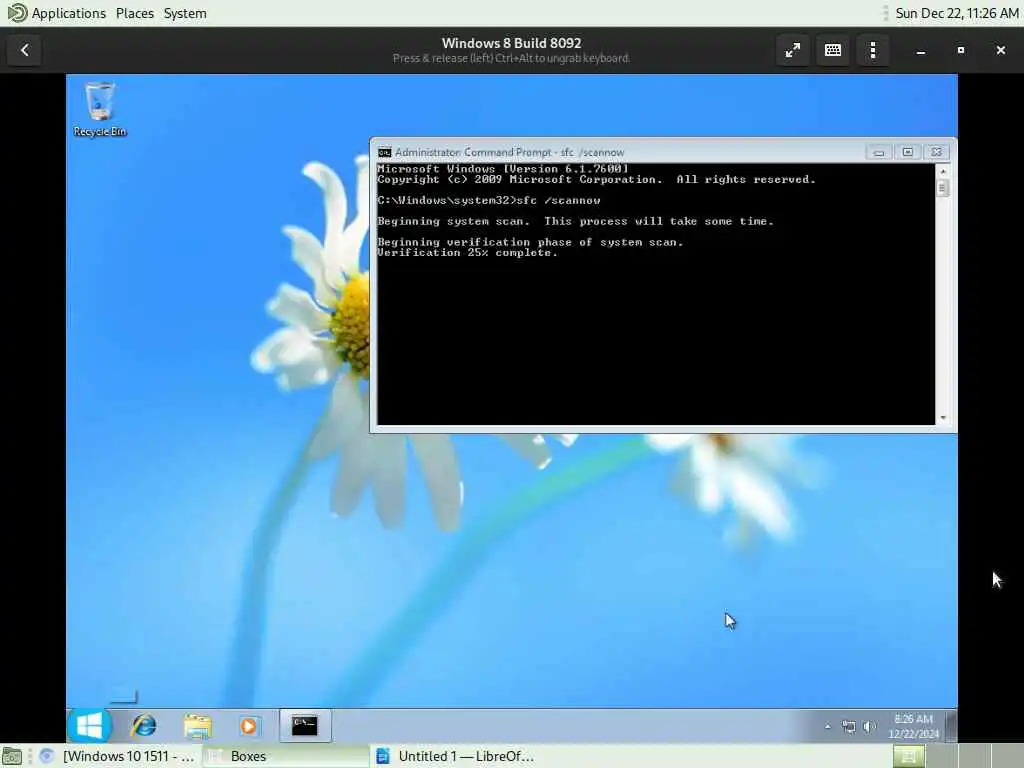Open Windows Media Player from the taskbar
This screenshot has width=1024, height=768.
(249, 726)
